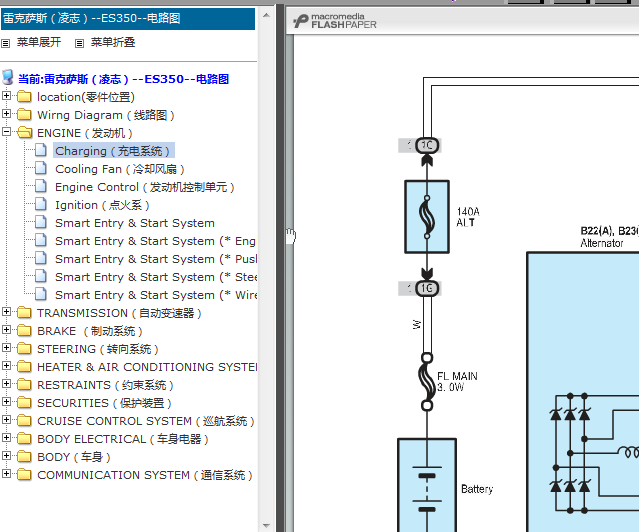Click the FL MAIN fusible link symbol
Screen dimensions: 639x532
pyautogui.click(x=427, y=382)
